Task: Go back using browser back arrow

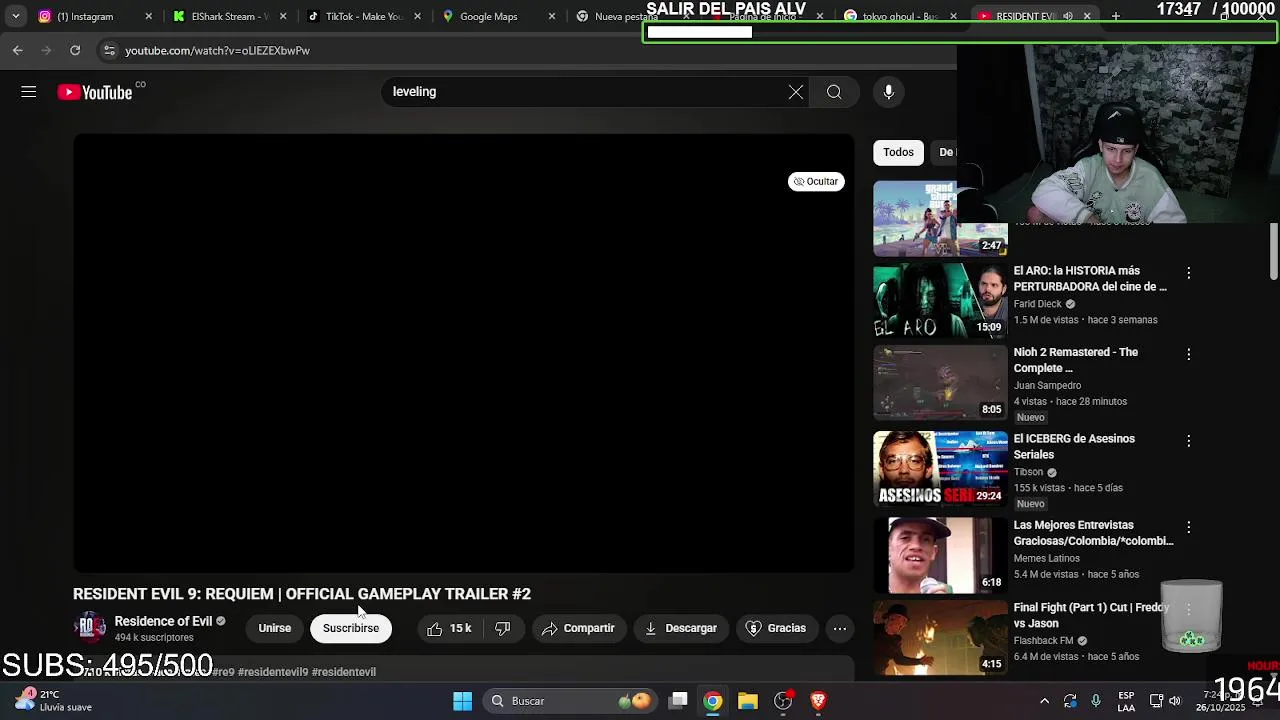Action: (18, 50)
